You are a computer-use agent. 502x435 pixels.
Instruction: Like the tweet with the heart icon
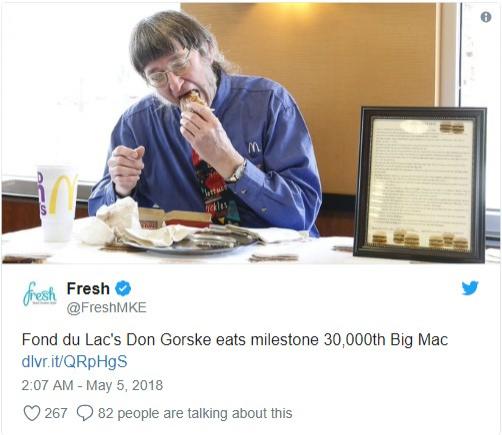point(32,413)
